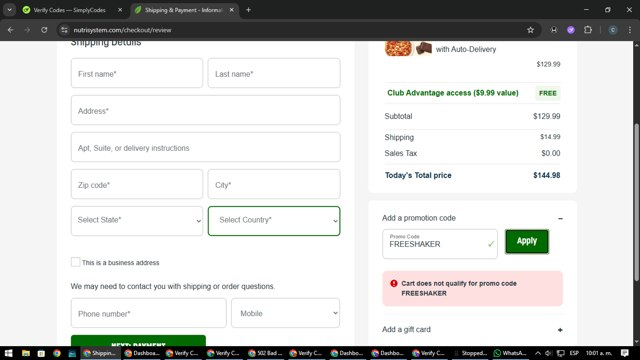Open the Windows Start menu
The width and height of the screenshot is (640, 360).
8,353
